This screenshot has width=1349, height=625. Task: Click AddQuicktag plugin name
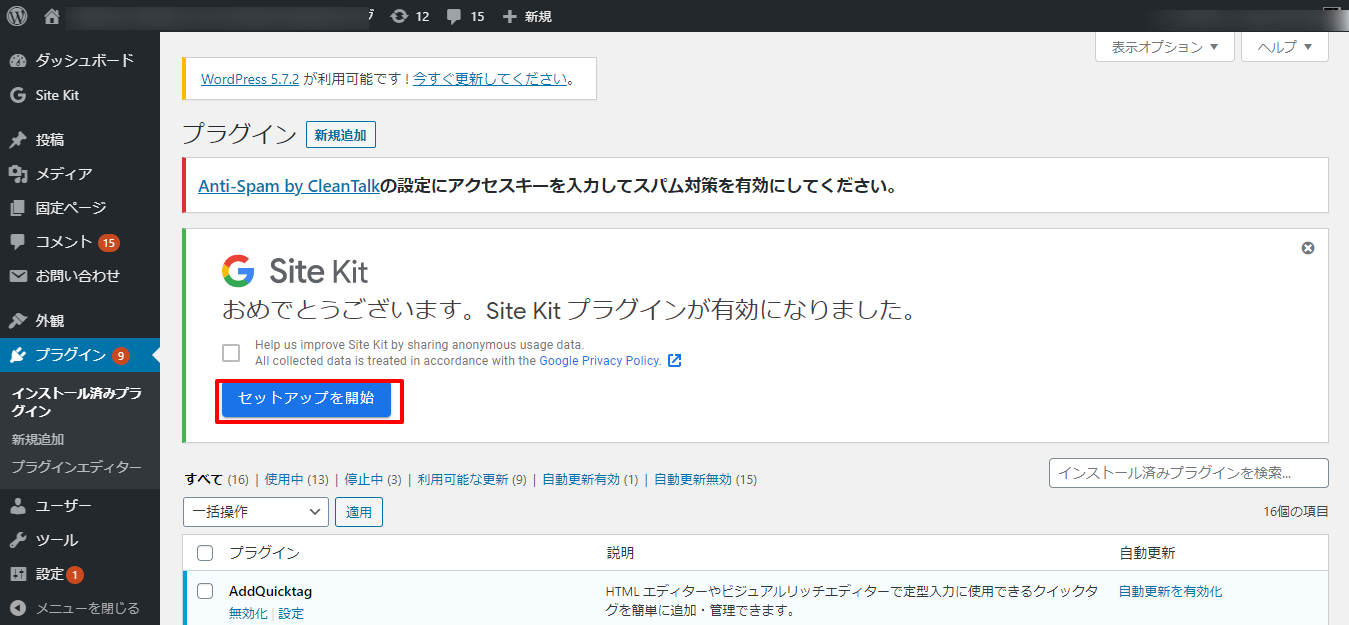pyautogui.click(x=270, y=591)
